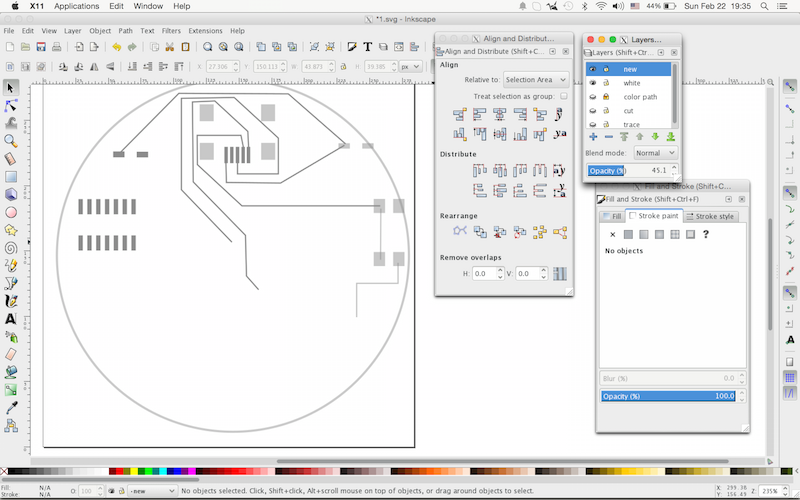Screen dimensions: 800x500
Task: Open current layer dropdown in status bar
Action: tap(152, 491)
